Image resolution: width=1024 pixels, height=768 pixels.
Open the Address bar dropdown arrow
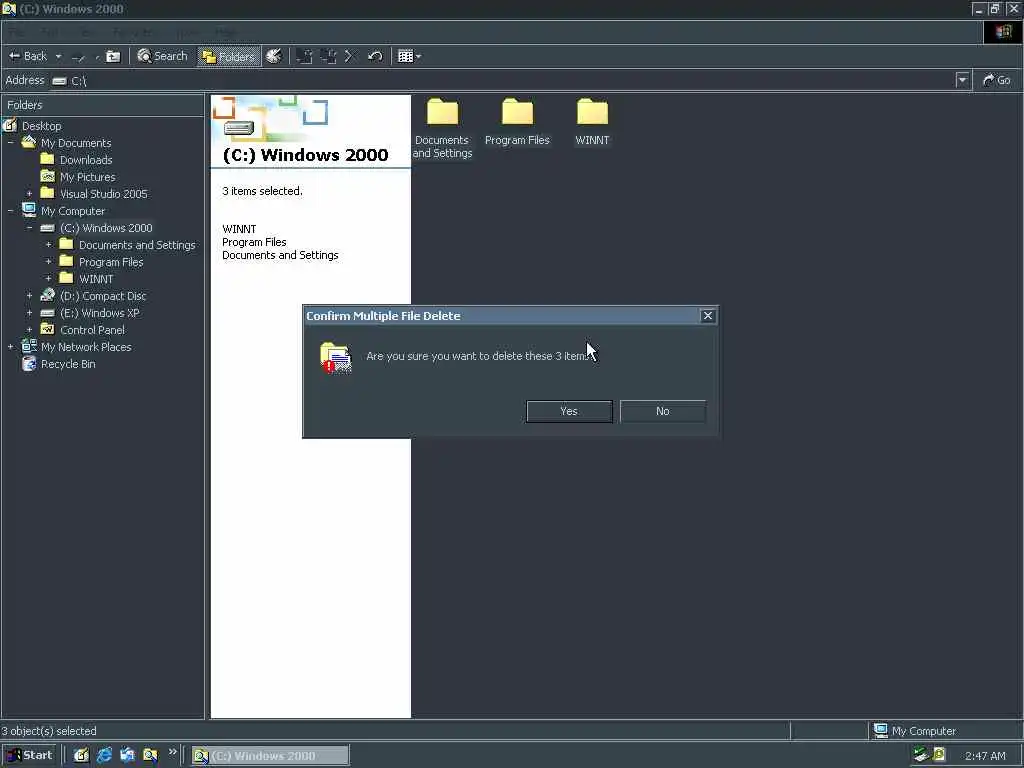[x=962, y=80]
